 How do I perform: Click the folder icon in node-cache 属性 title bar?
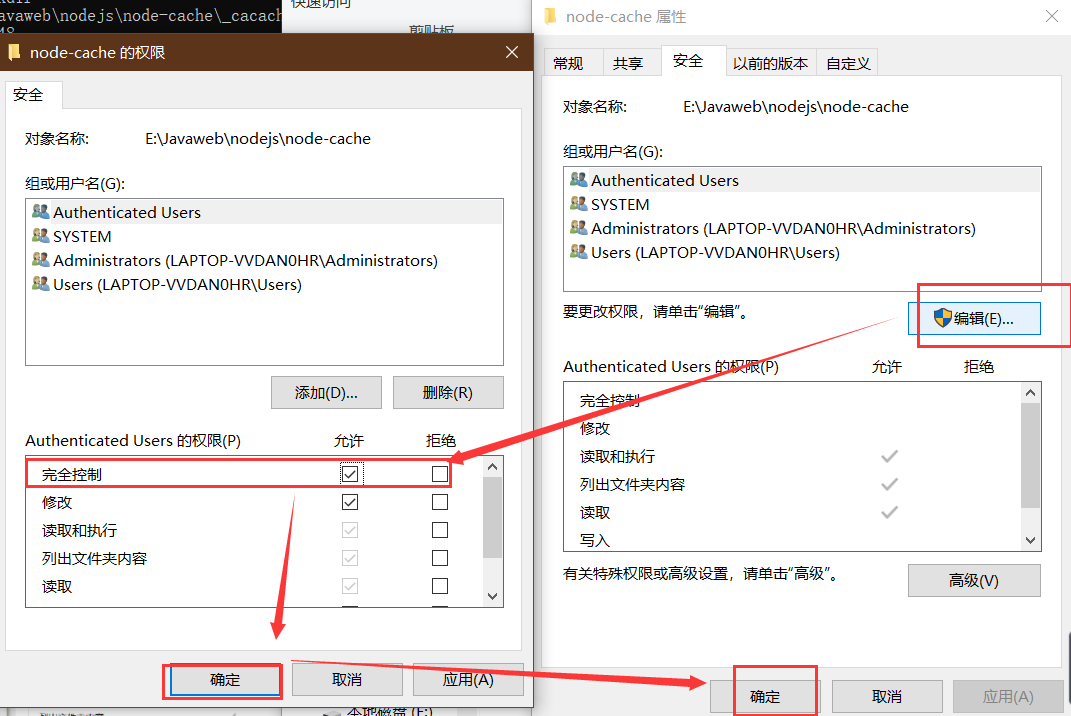(x=549, y=16)
